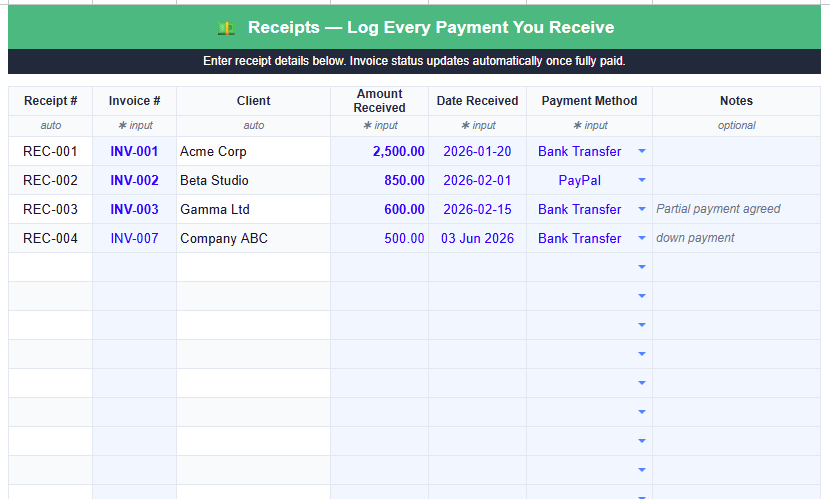This screenshot has height=499, width=830.
Task: Select amount cell 850.00
Action: (x=380, y=180)
